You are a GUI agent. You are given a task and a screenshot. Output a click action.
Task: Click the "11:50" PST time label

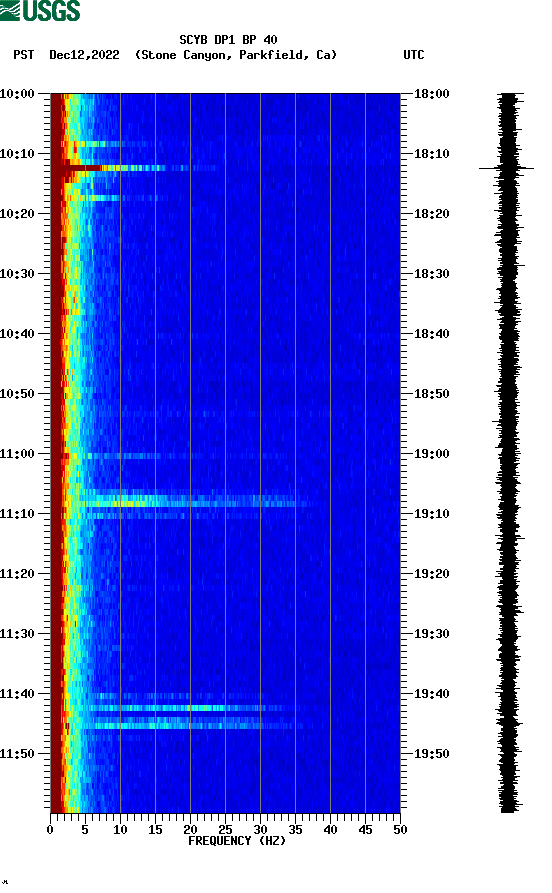[17, 753]
